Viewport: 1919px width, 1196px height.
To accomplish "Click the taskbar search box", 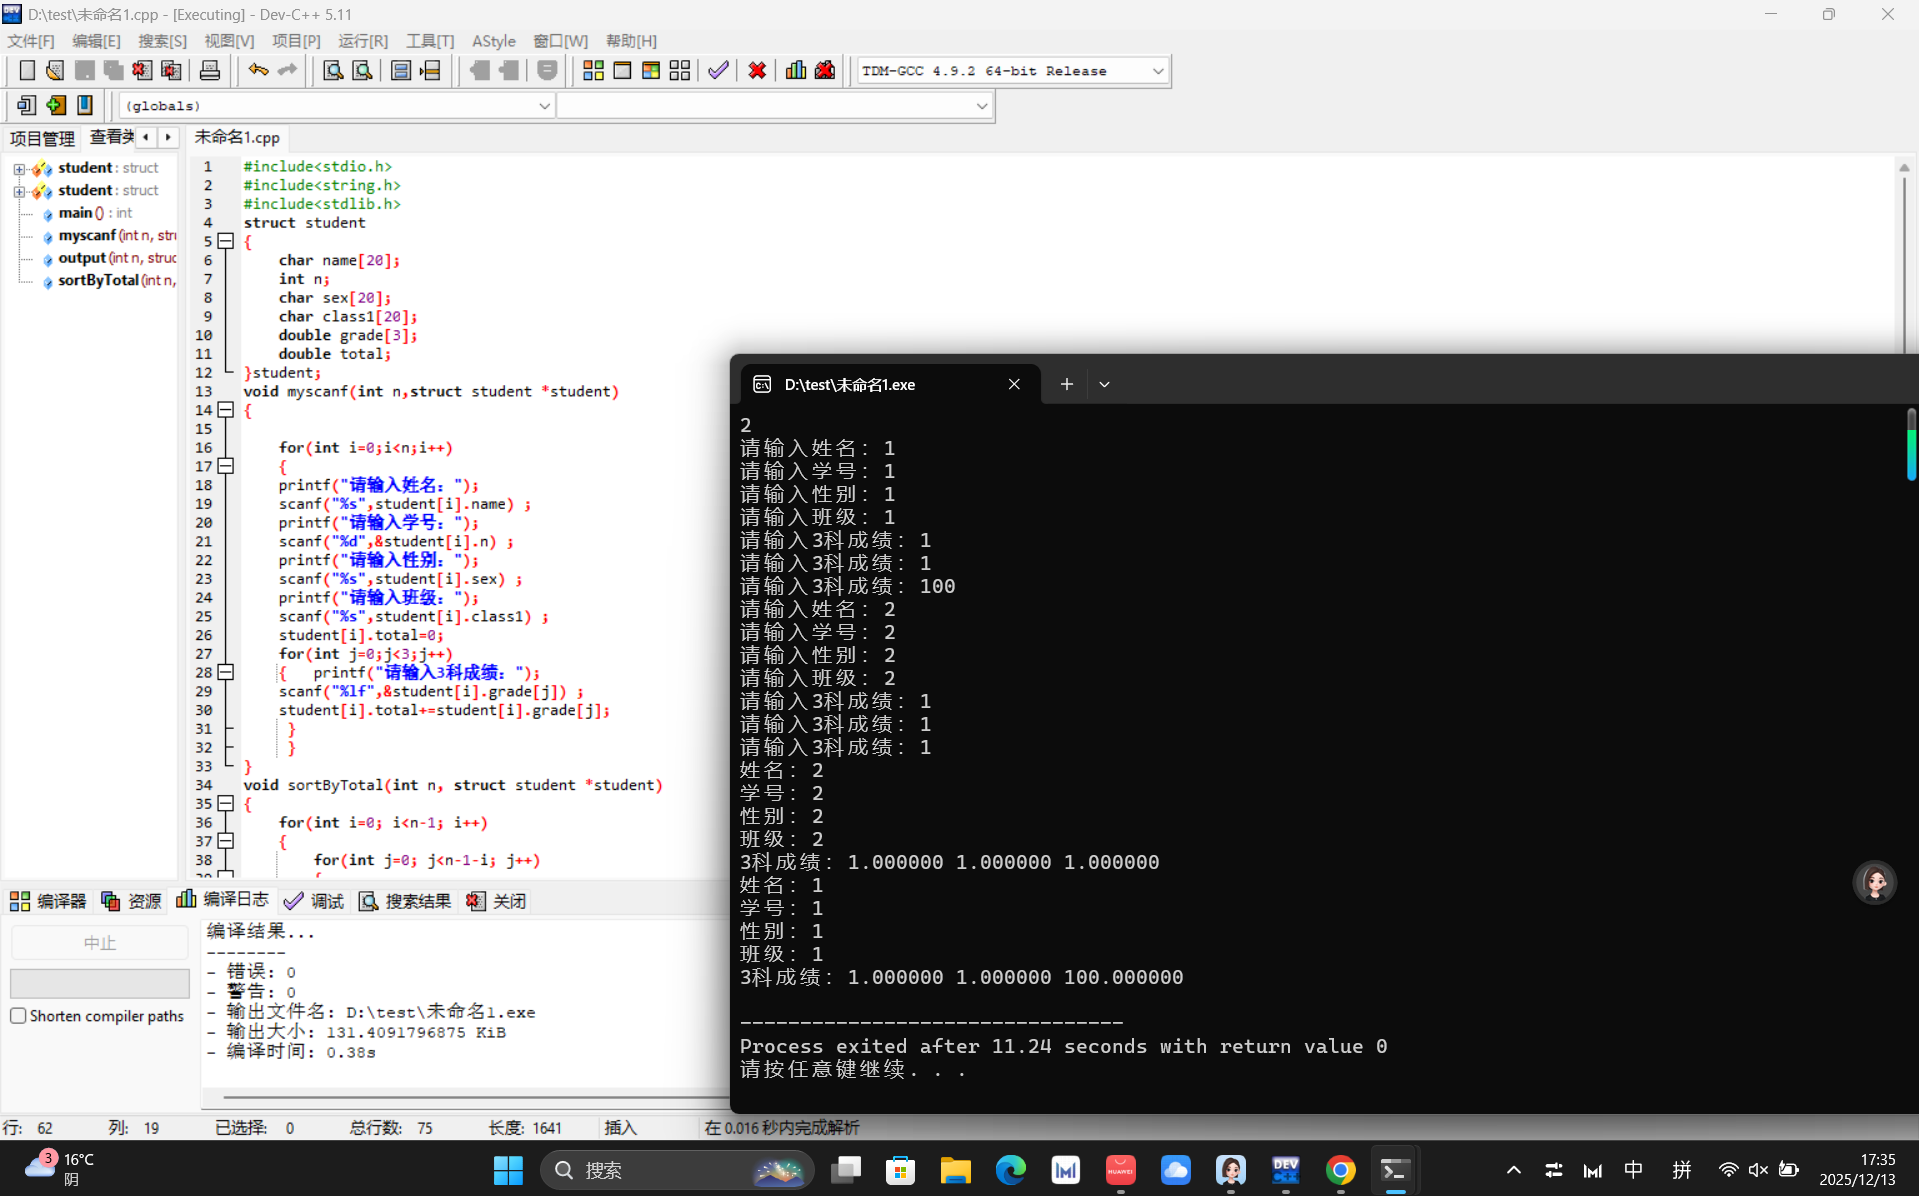I will [x=677, y=1170].
